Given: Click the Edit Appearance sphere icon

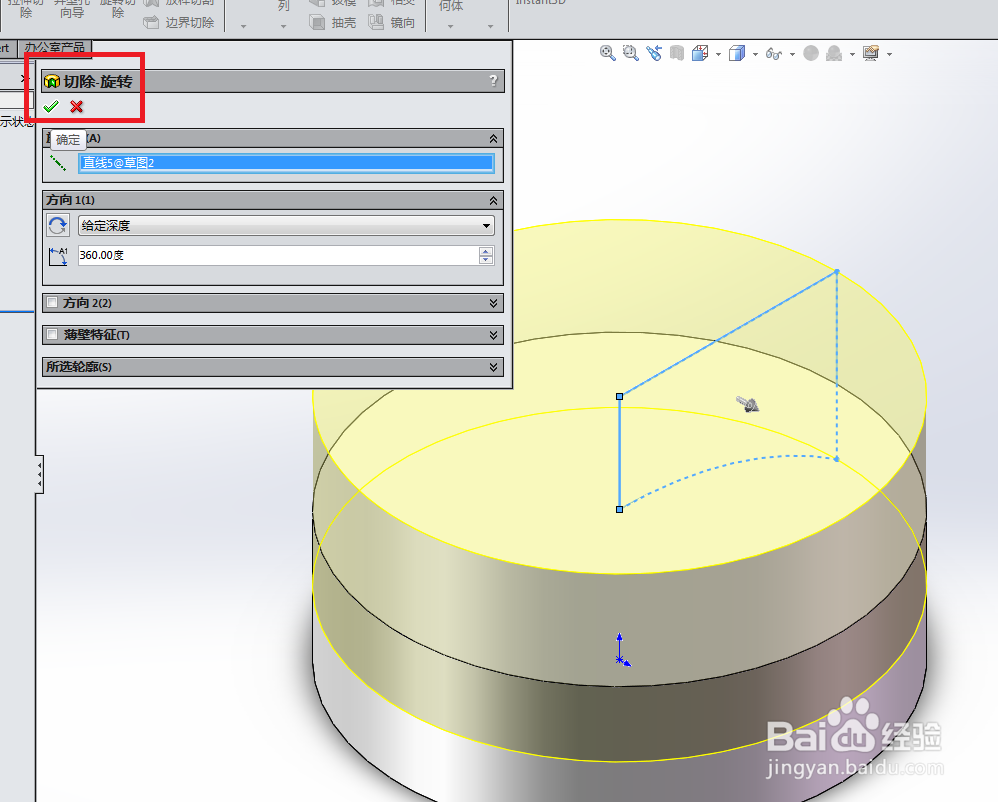Looking at the screenshot, I should pyautogui.click(x=811, y=53).
